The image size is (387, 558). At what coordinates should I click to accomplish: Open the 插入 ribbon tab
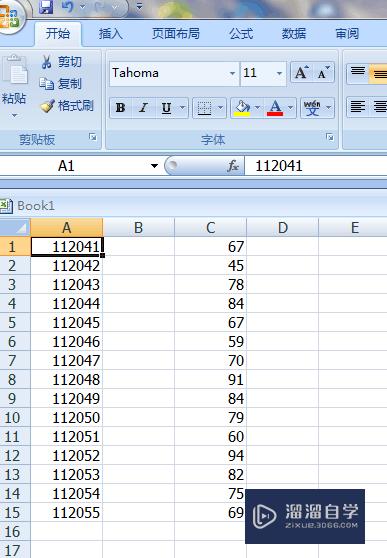pos(111,34)
